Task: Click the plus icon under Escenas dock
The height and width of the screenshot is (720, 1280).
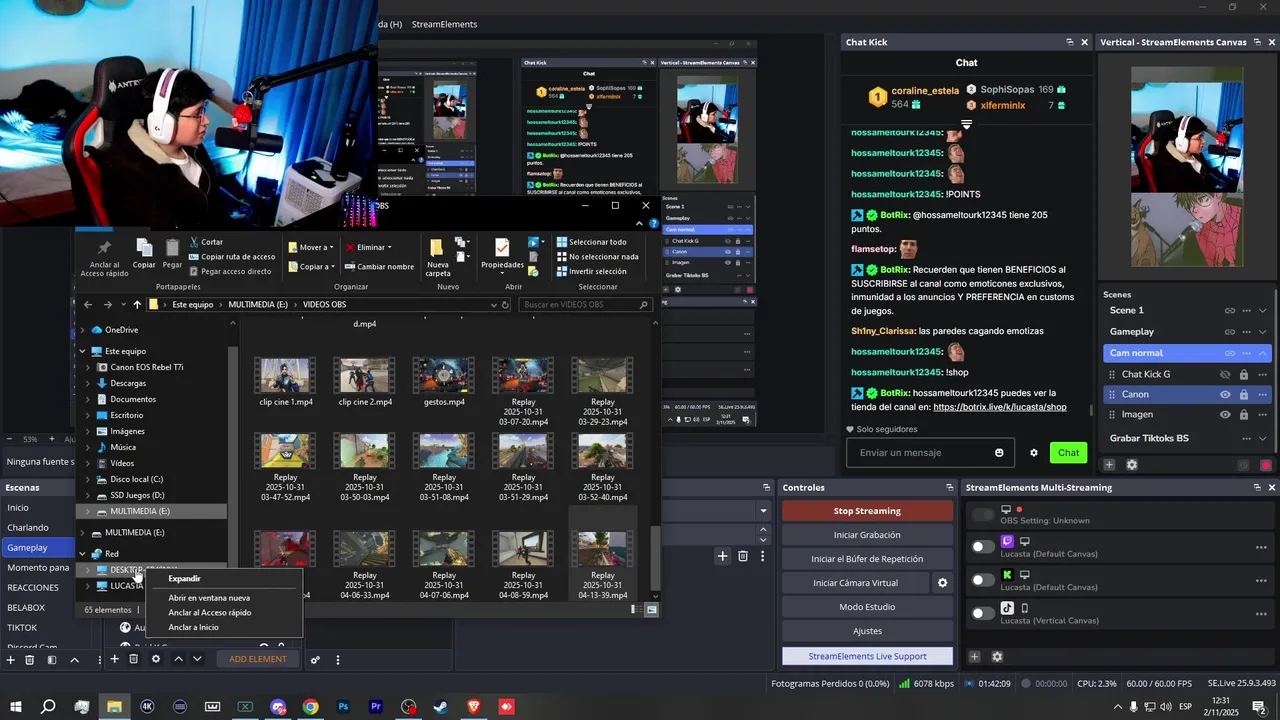Action: (10, 660)
